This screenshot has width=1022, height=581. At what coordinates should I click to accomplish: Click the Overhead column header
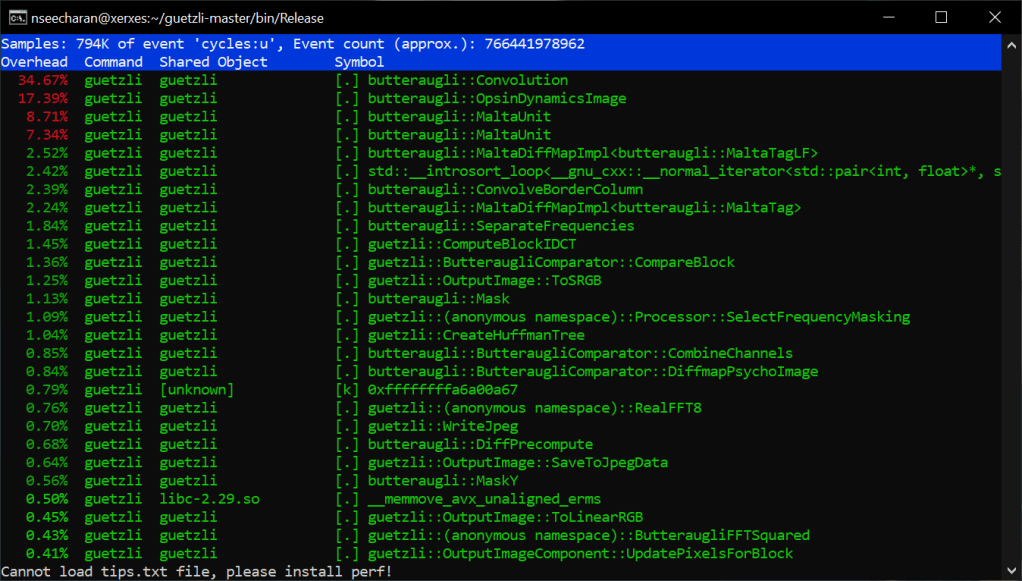point(34,62)
